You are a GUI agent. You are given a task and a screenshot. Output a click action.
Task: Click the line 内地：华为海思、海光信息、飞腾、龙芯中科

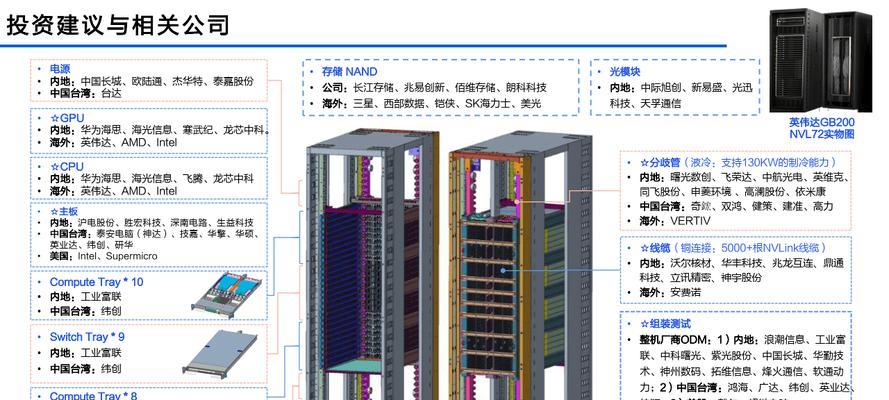tap(151, 179)
